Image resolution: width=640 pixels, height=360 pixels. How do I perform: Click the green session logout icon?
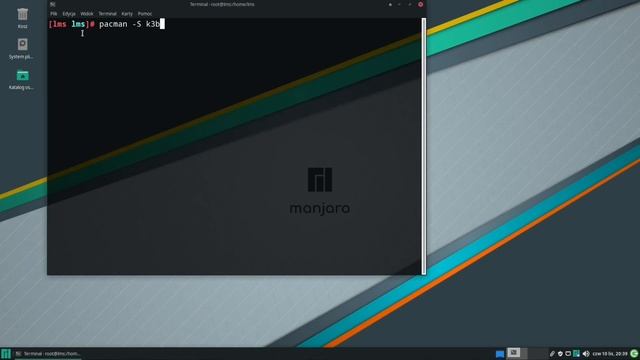[x=634, y=353]
